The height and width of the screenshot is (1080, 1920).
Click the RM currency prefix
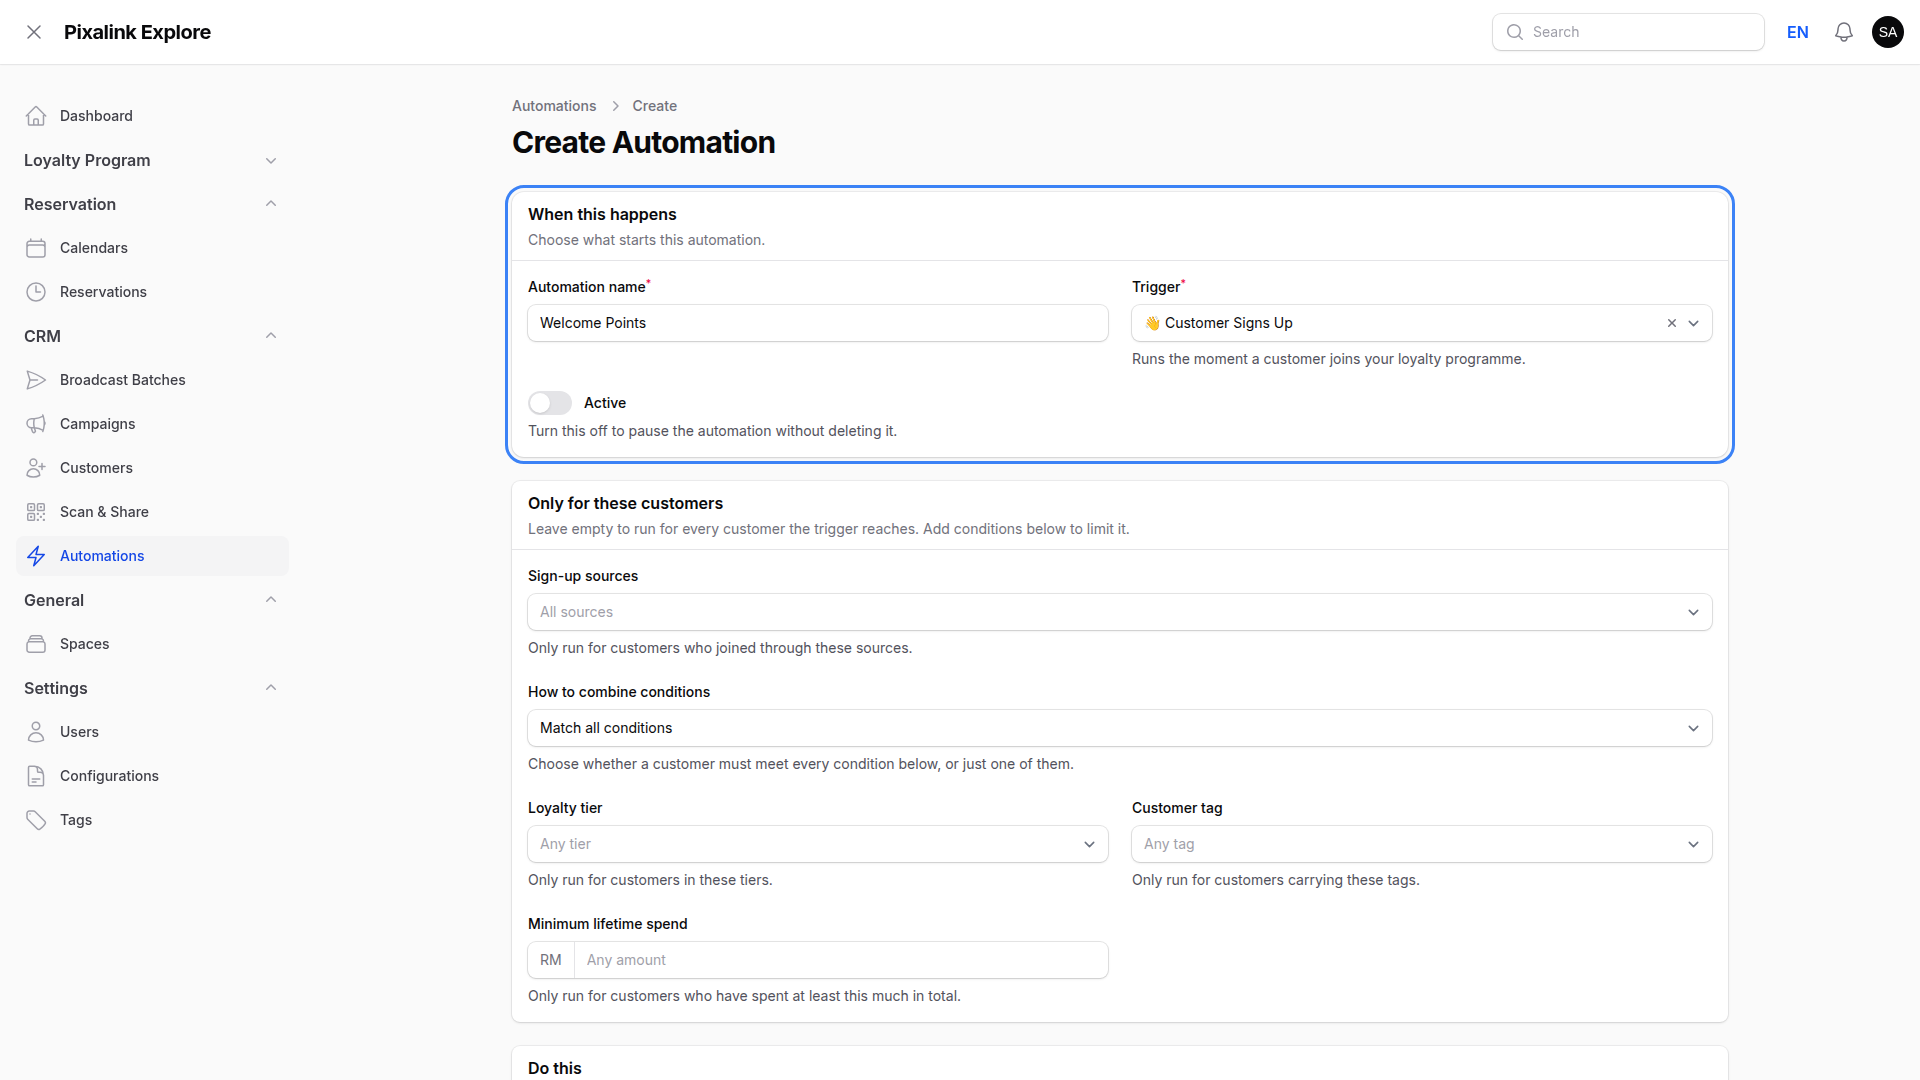click(551, 960)
